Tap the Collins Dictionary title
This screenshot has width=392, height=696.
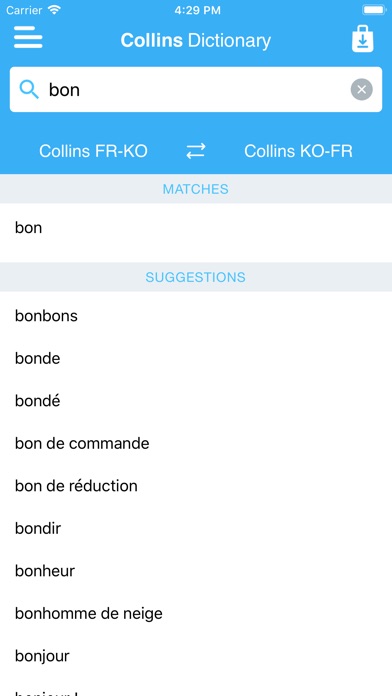[196, 40]
